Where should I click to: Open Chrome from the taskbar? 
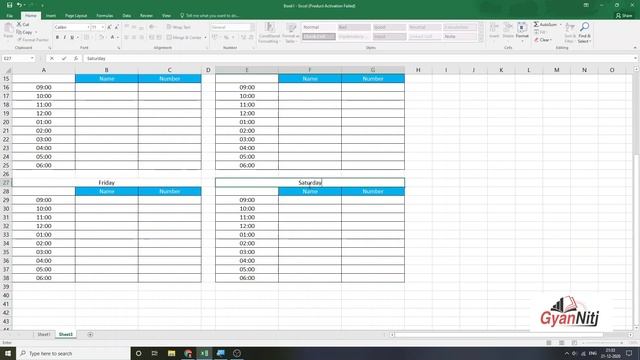click(188, 353)
